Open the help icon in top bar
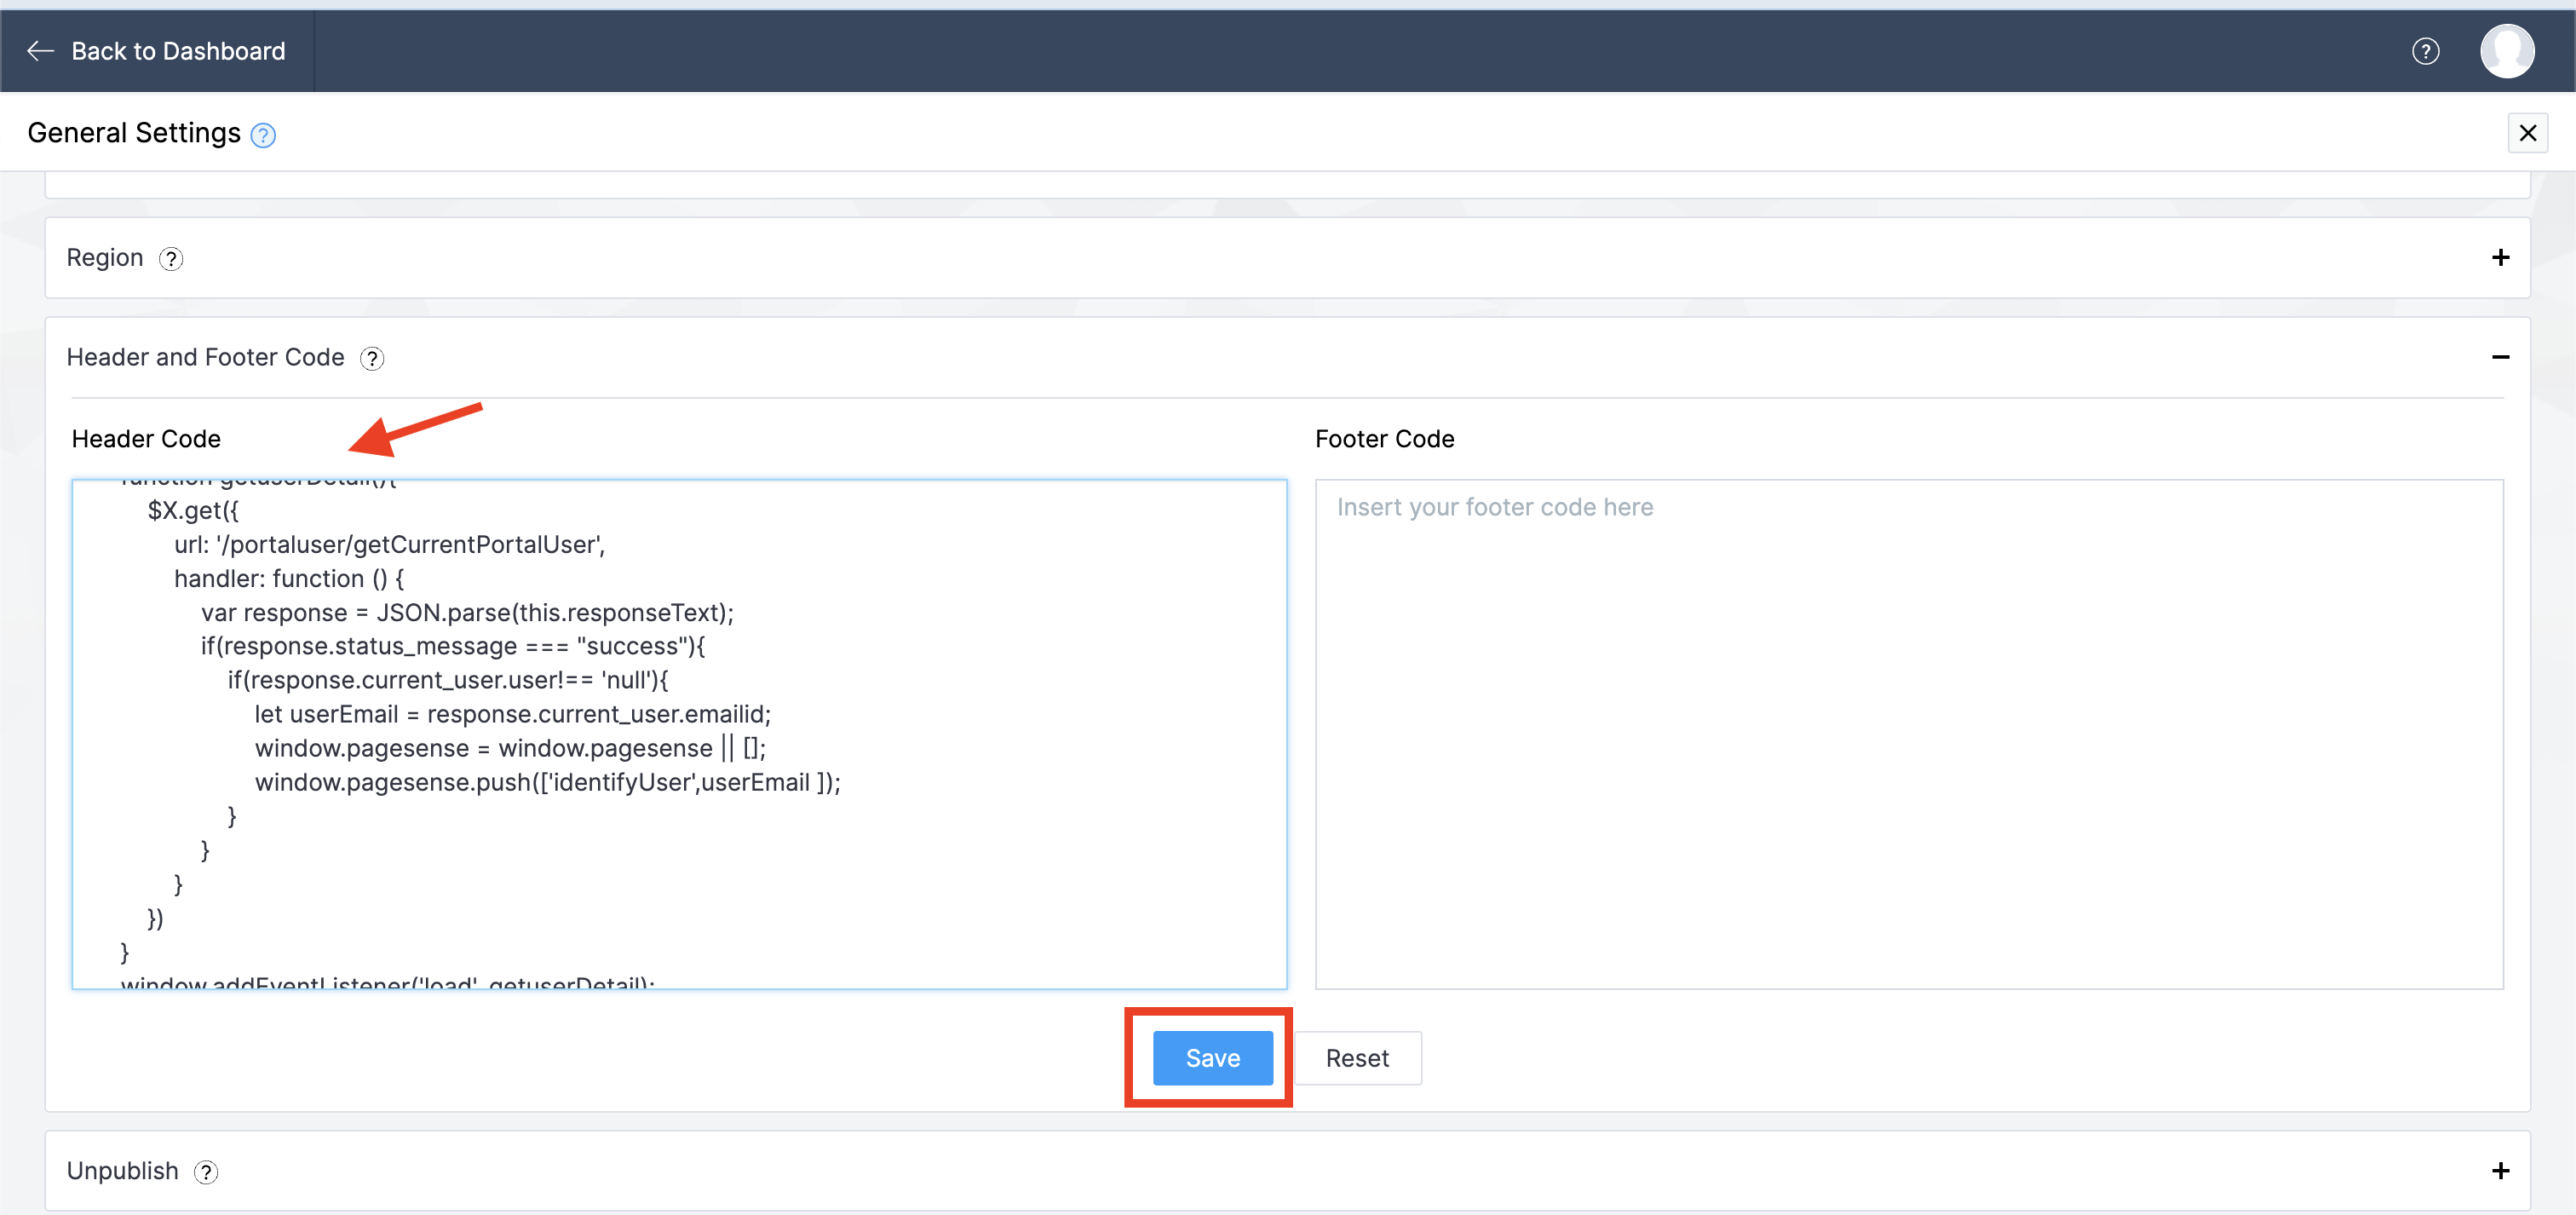 coord(2425,51)
